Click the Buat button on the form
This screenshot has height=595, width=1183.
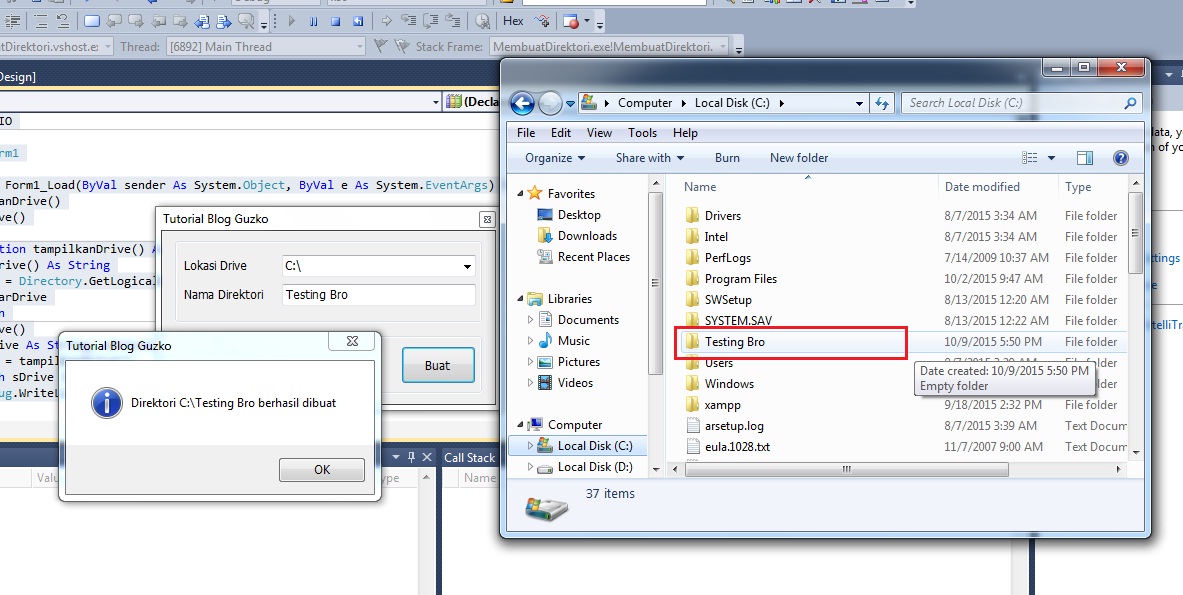click(438, 366)
